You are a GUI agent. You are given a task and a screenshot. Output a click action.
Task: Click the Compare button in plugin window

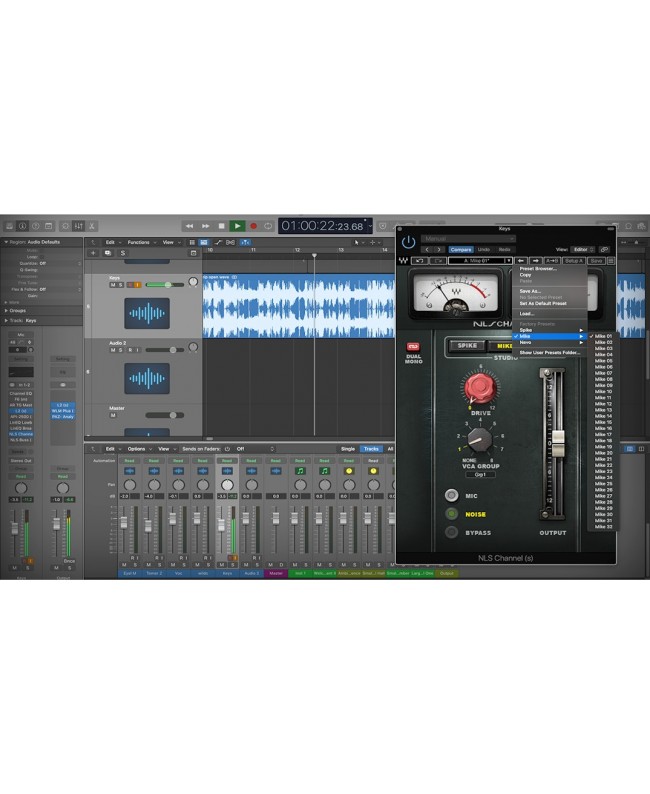[x=461, y=250]
